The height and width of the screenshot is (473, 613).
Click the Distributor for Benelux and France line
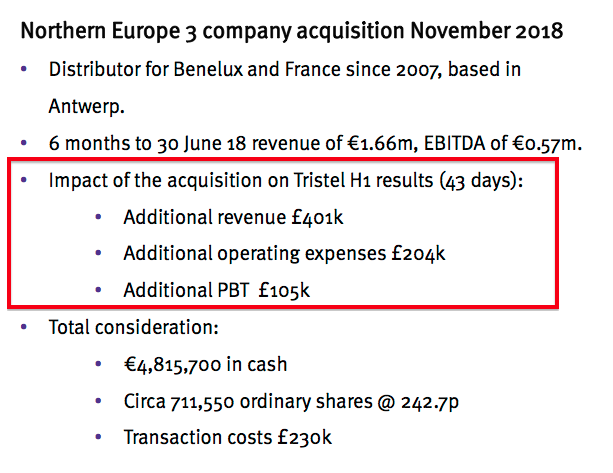pos(285,70)
